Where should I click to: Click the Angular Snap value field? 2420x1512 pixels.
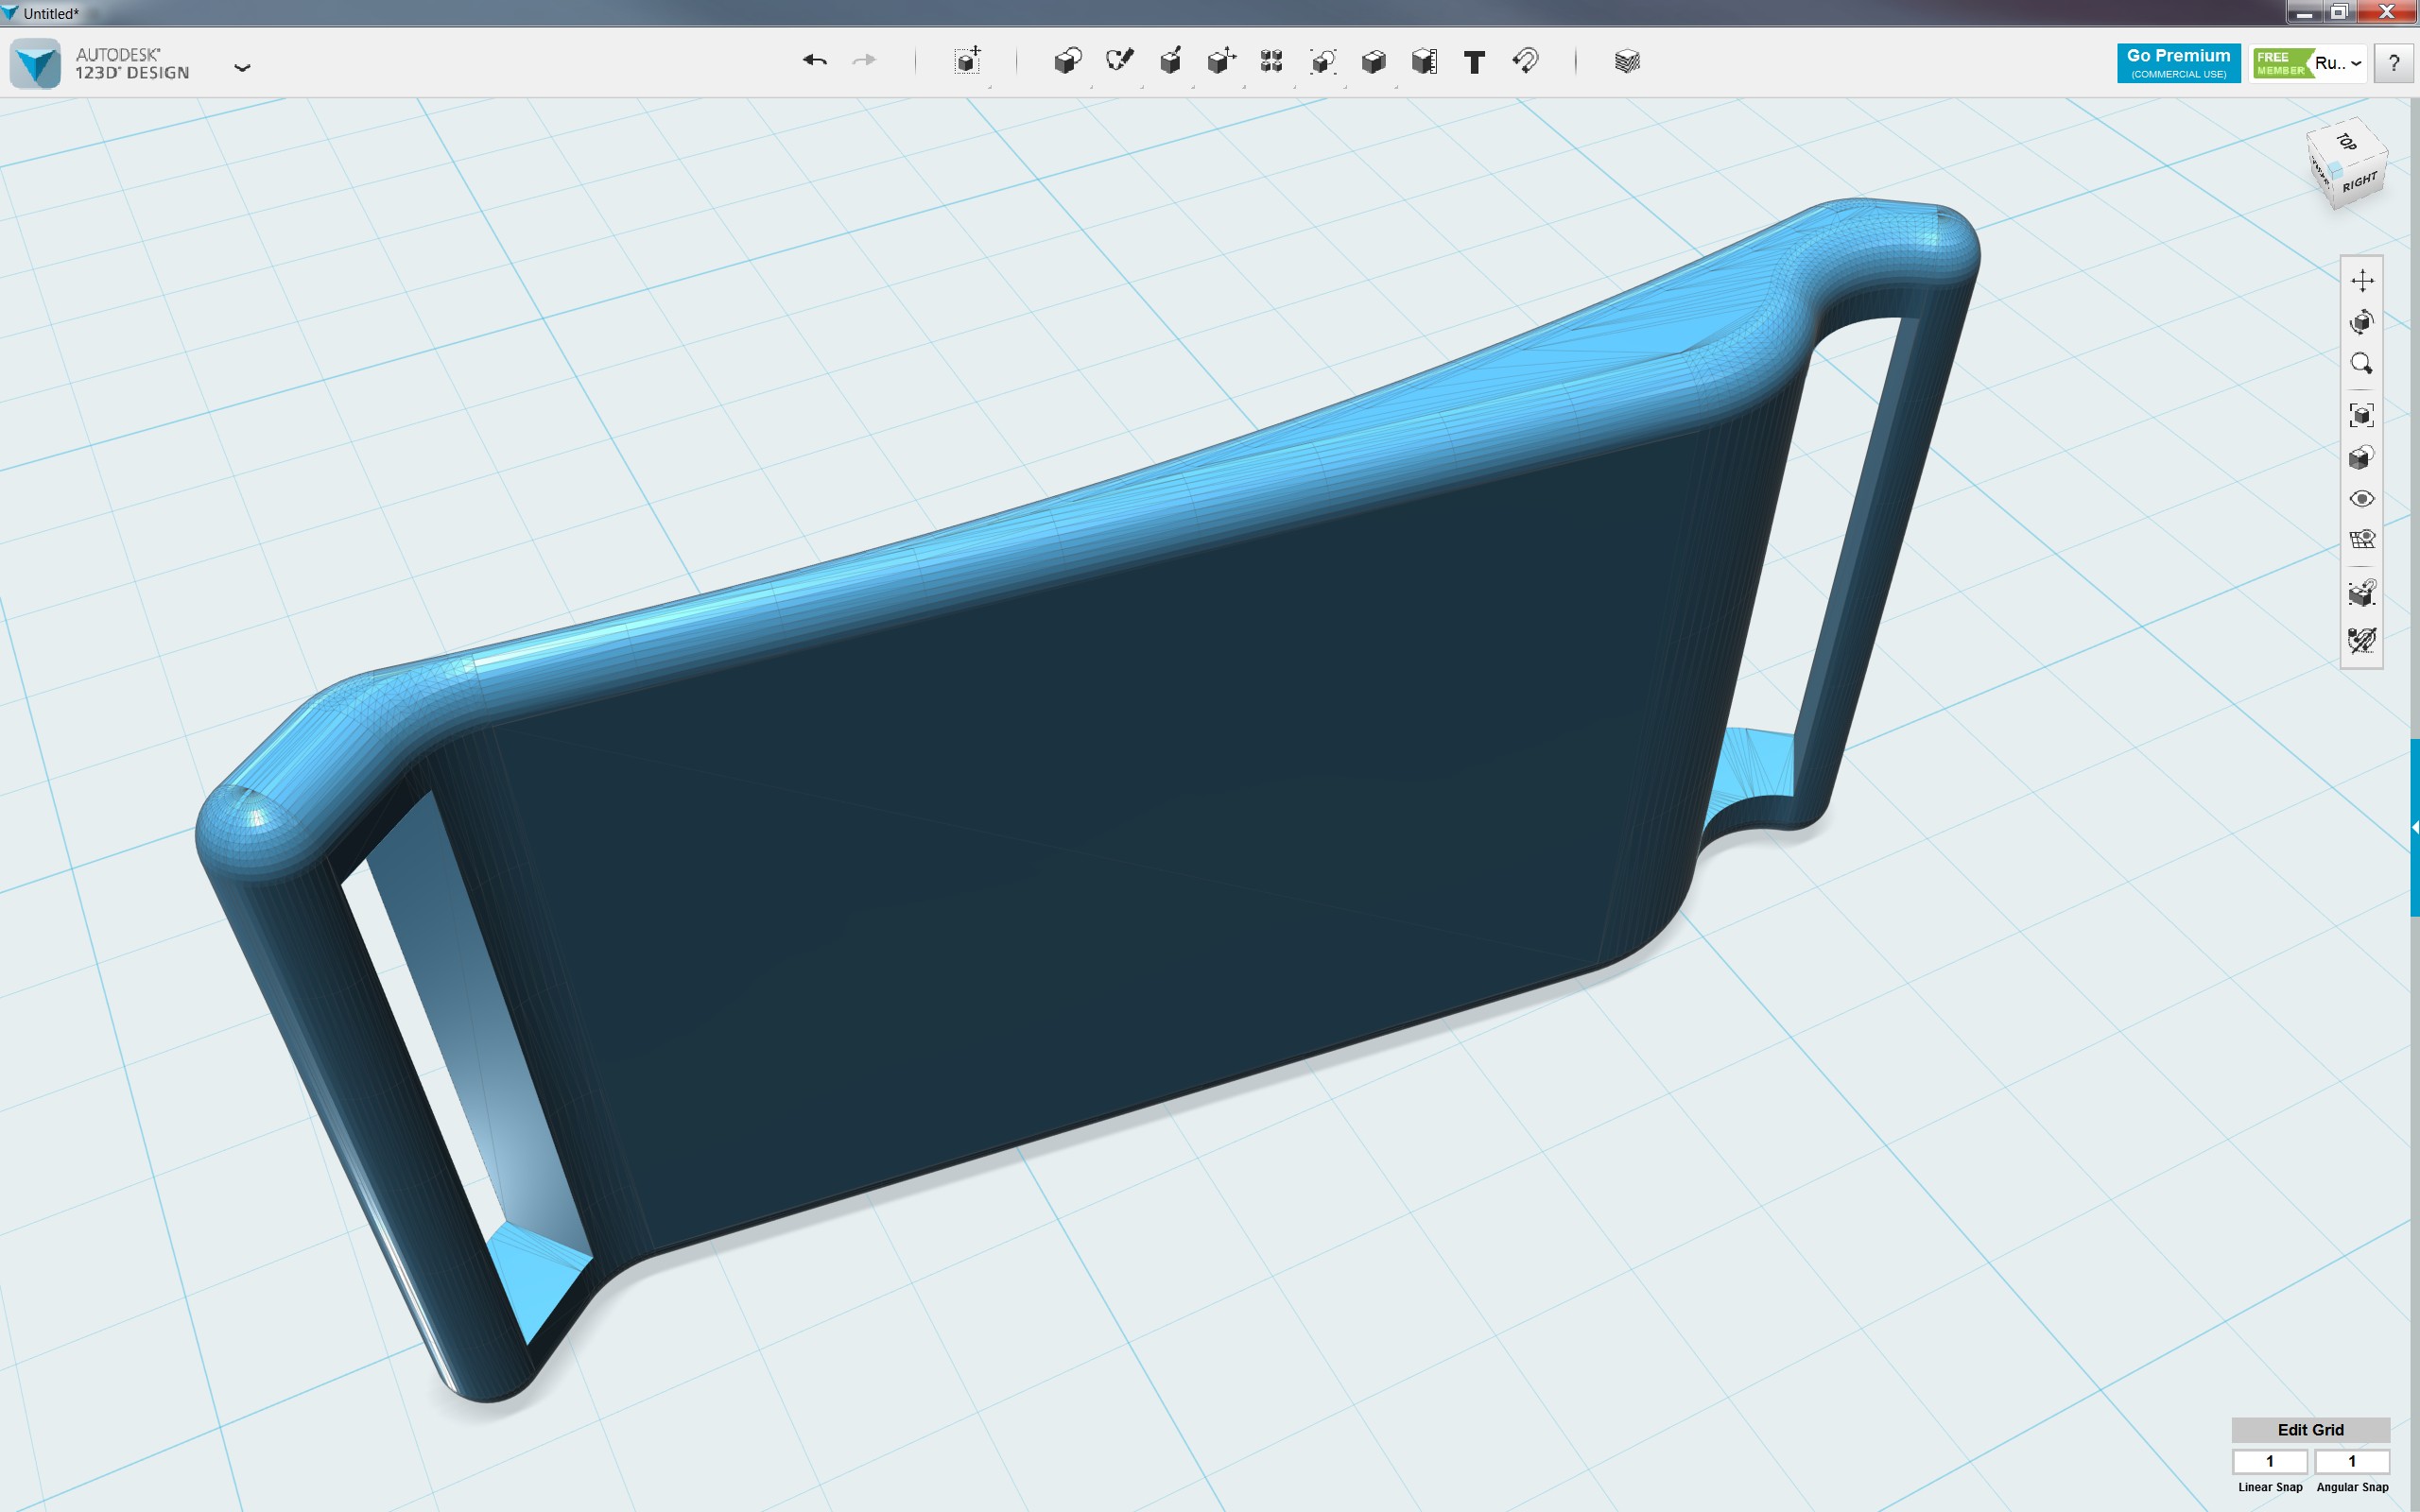pos(2352,1461)
